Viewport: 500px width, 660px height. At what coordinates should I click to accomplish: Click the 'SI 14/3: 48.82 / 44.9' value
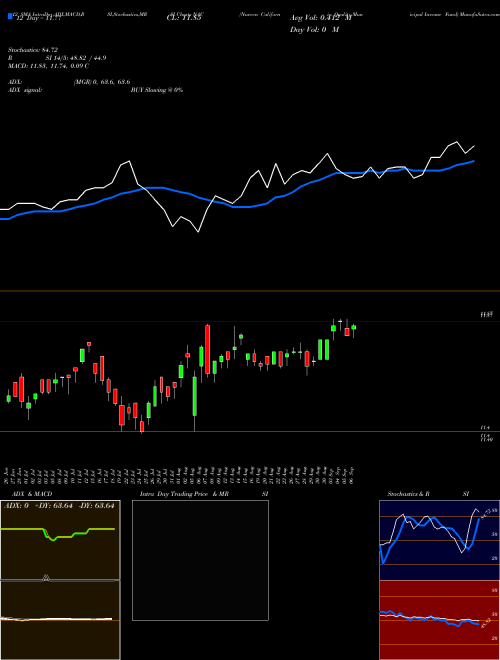77,58
